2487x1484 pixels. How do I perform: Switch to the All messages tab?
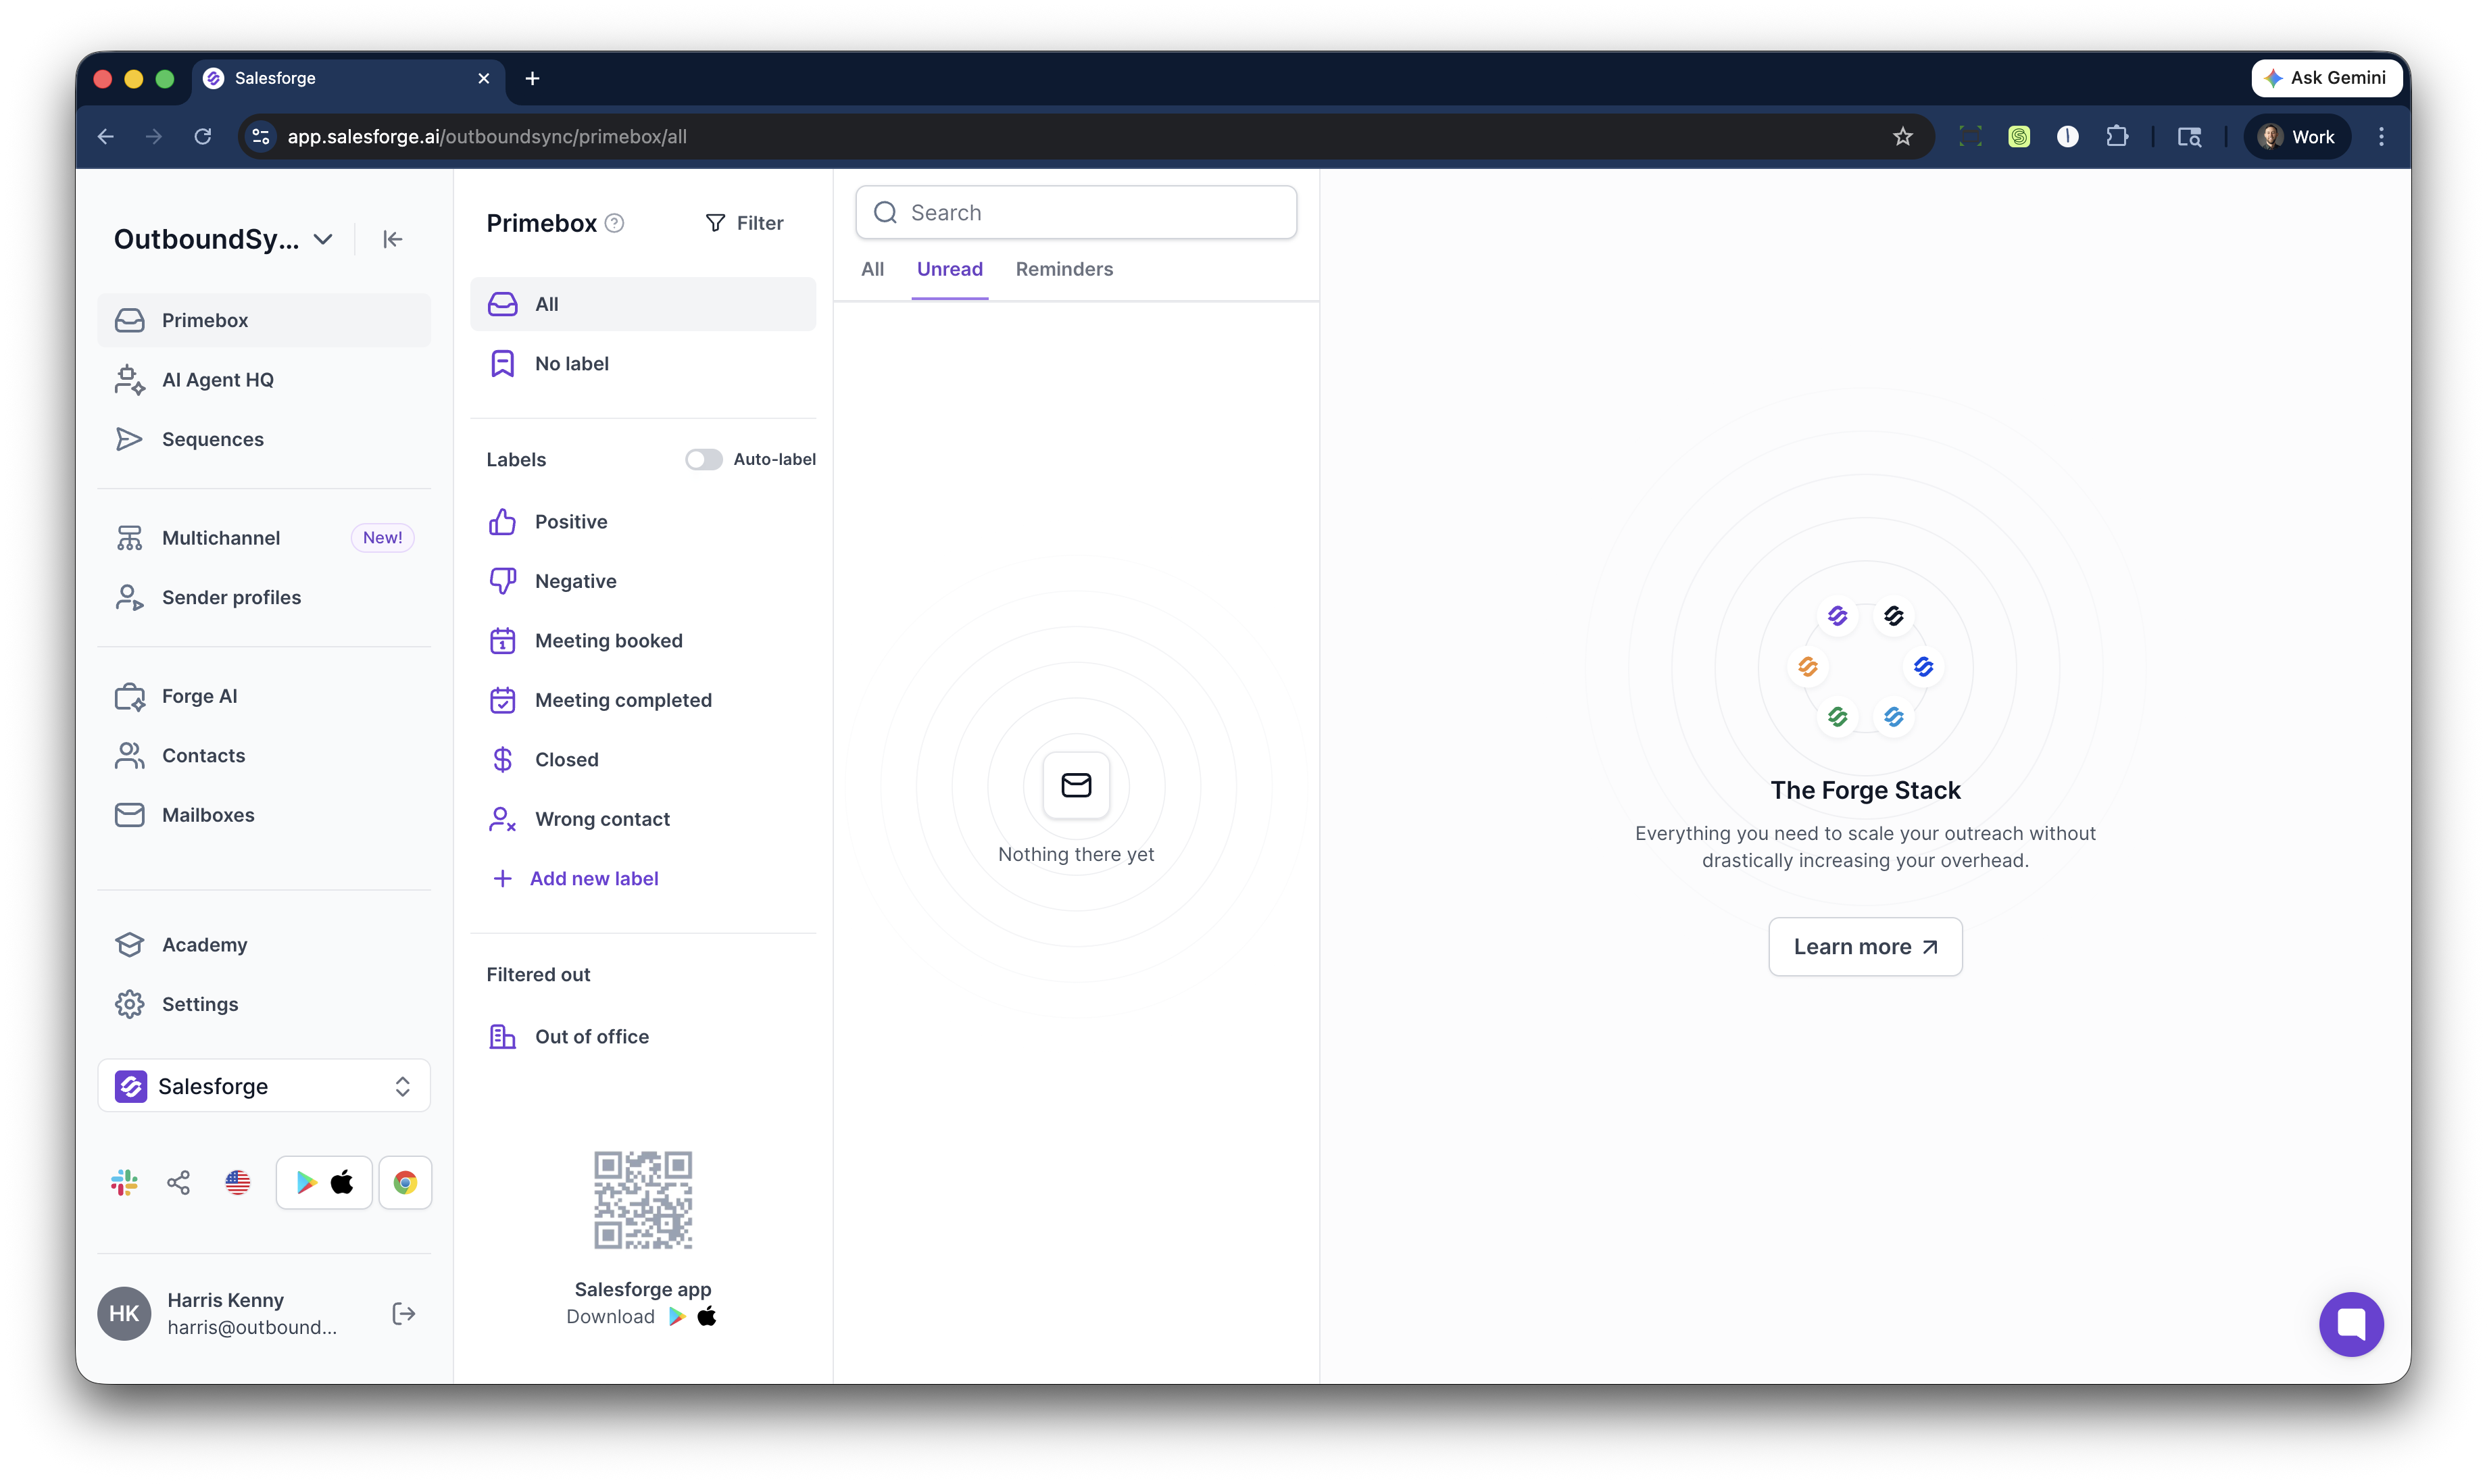[871, 269]
